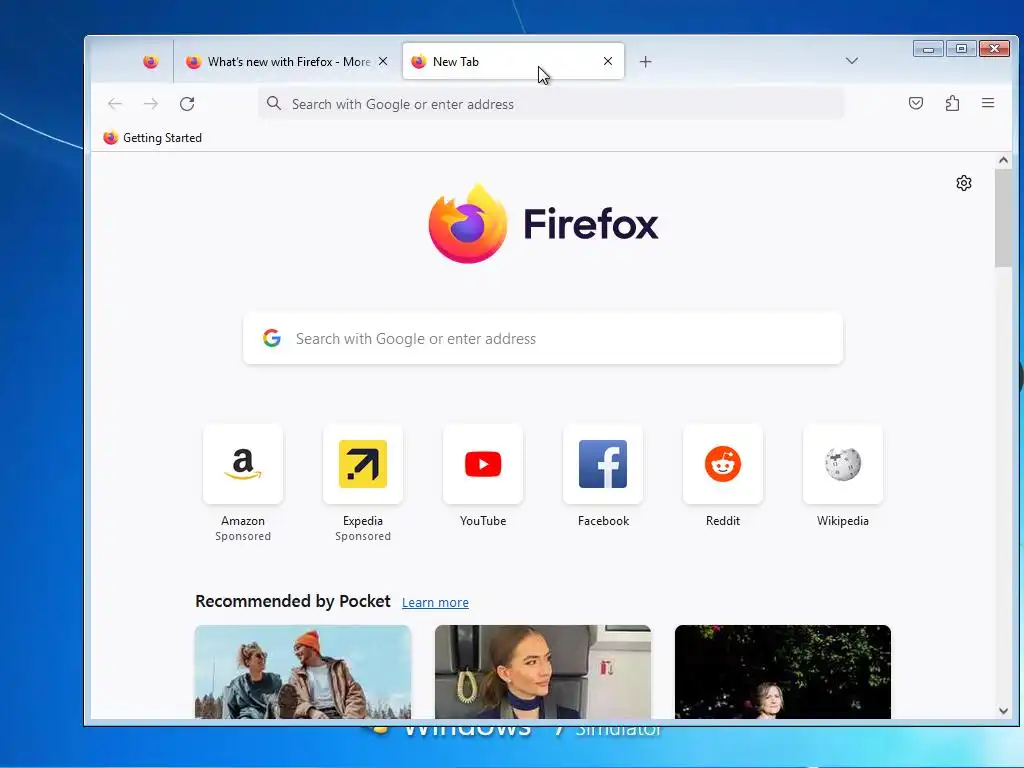1024x768 pixels.
Task: Click the Google G icon in the search box
Action: click(x=272, y=338)
